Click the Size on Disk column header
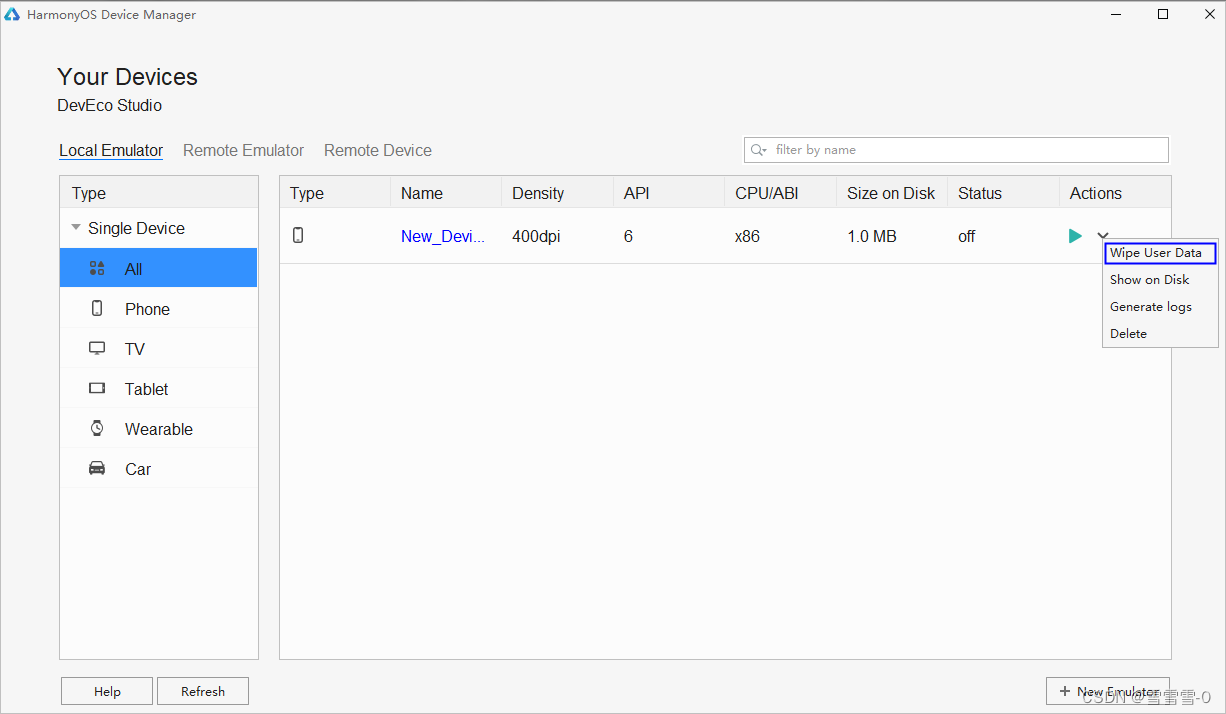 pos(891,193)
